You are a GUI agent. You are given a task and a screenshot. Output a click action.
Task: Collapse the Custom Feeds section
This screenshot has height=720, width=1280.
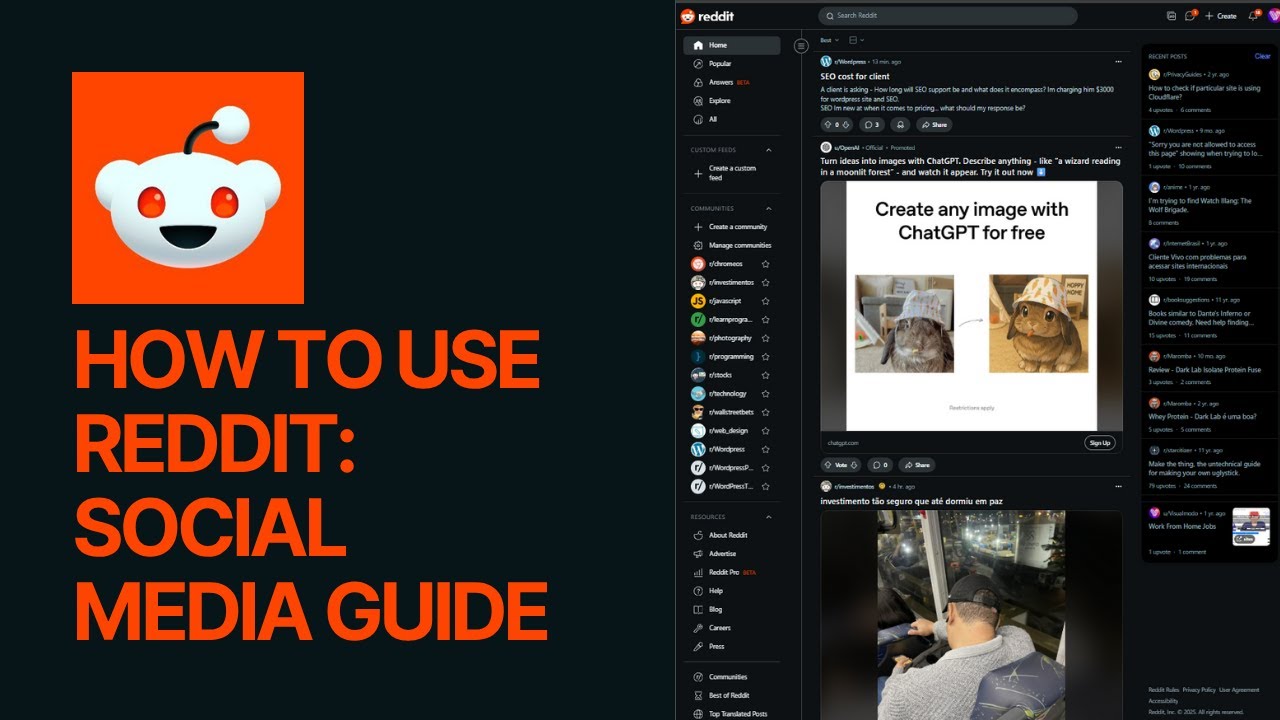(x=769, y=150)
